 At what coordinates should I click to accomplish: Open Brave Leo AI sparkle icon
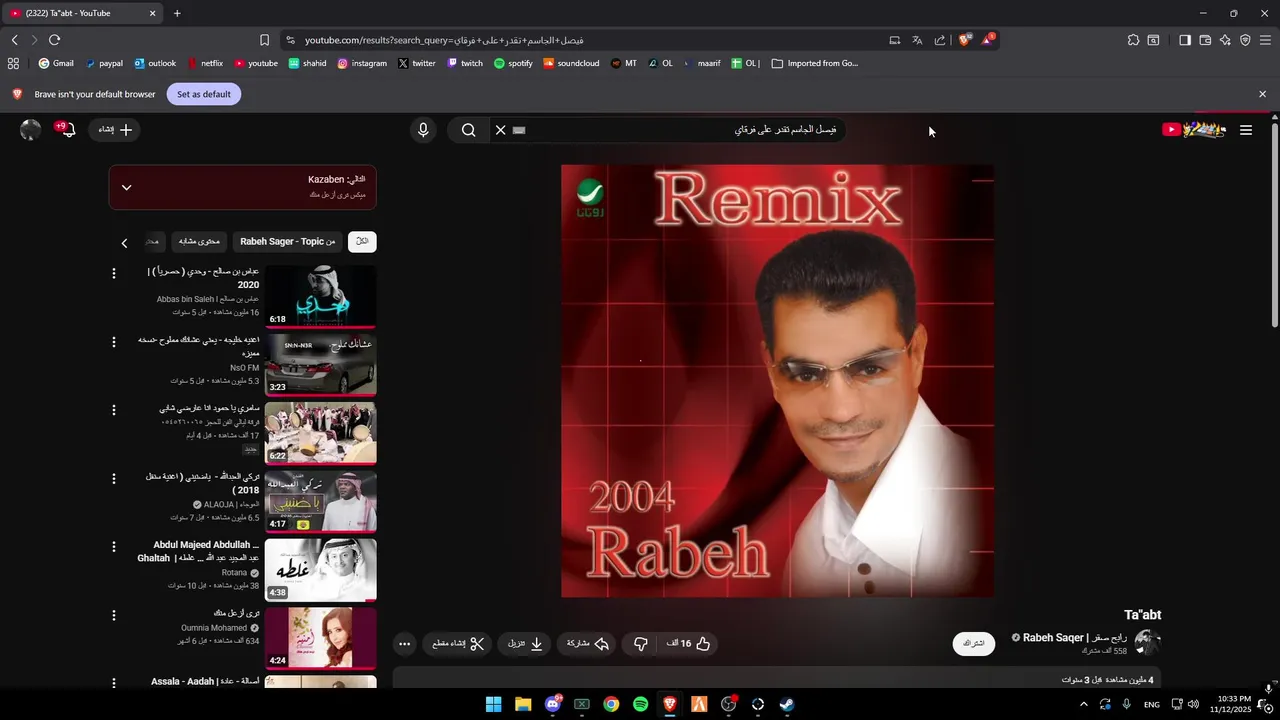point(1225,40)
